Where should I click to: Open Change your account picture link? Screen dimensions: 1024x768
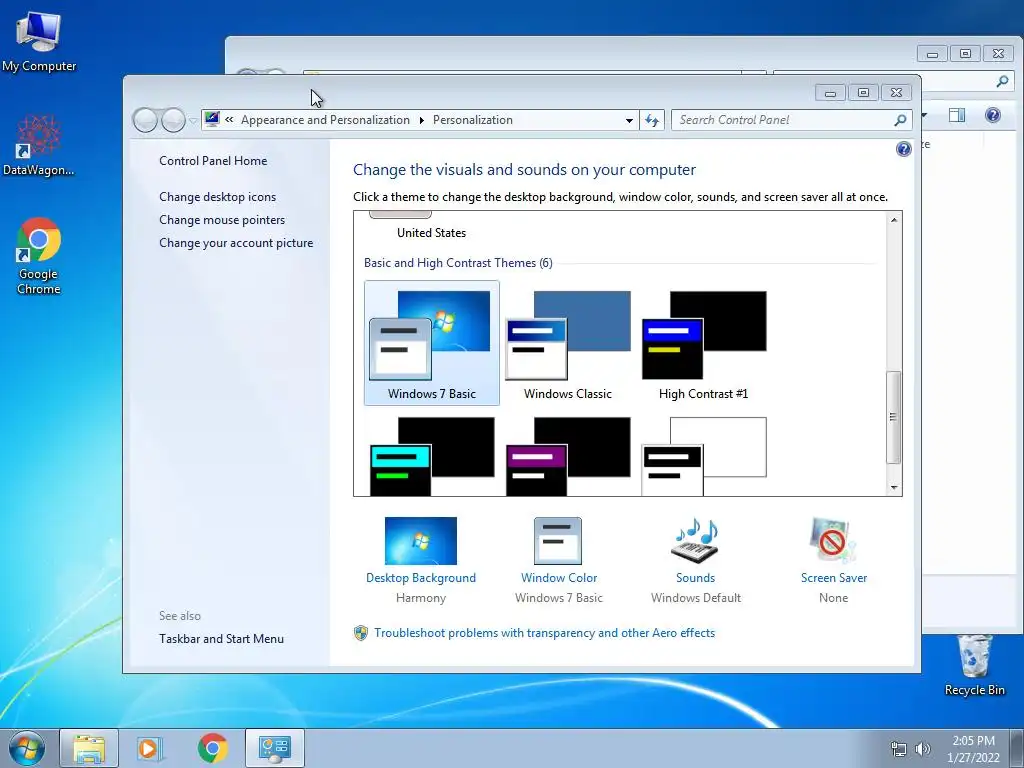click(236, 242)
